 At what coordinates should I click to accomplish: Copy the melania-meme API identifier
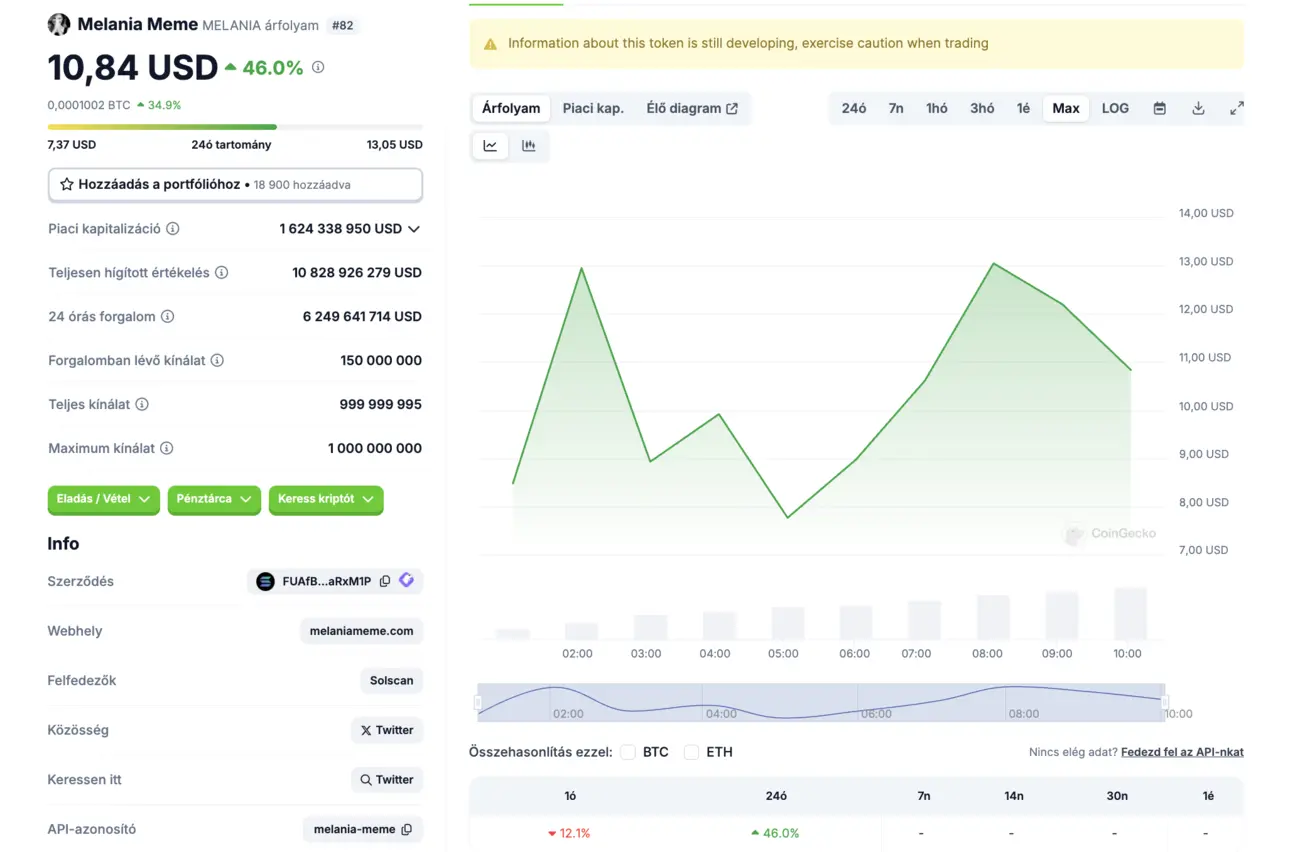click(x=407, y=830)
